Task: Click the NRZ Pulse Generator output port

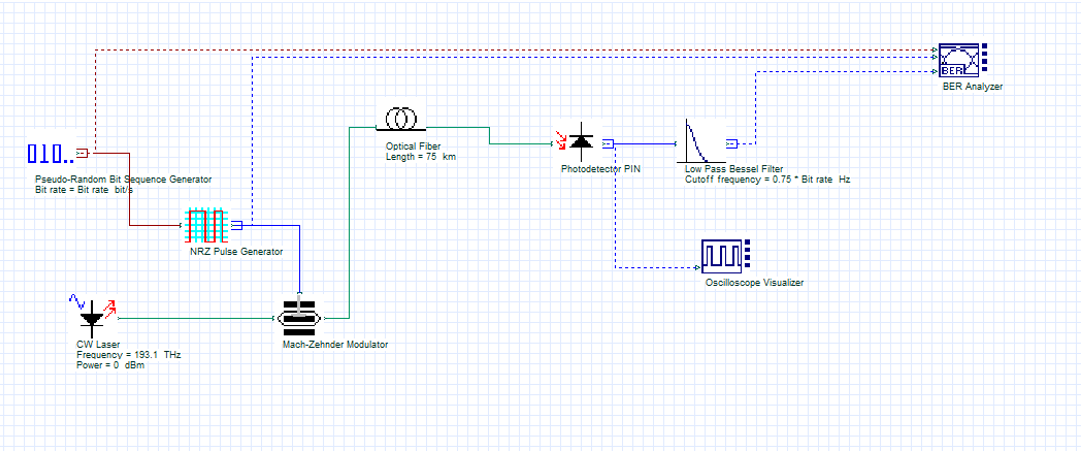Action: pyautogui.click(x=237, y=225)
